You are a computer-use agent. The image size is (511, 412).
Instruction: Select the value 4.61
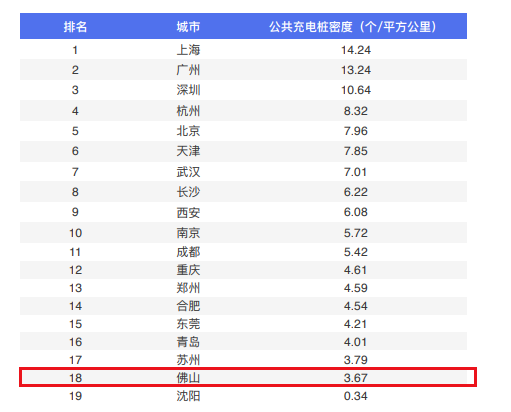pyautogui.click(x=355, y=270)
